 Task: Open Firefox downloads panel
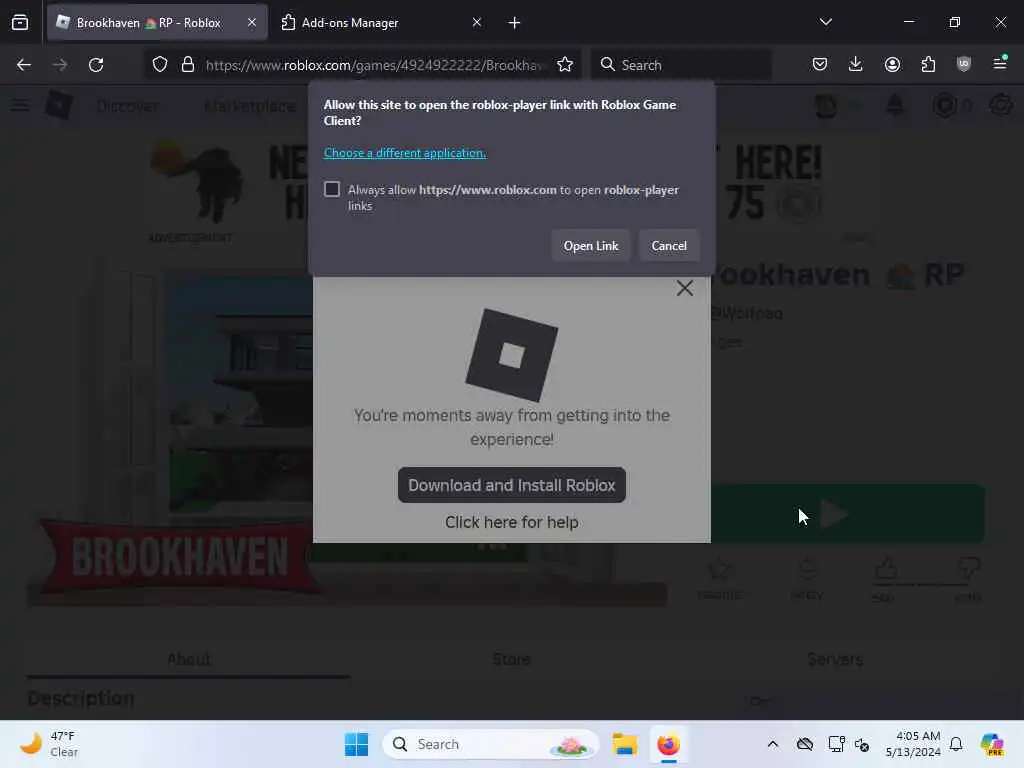tap(856, 64)
